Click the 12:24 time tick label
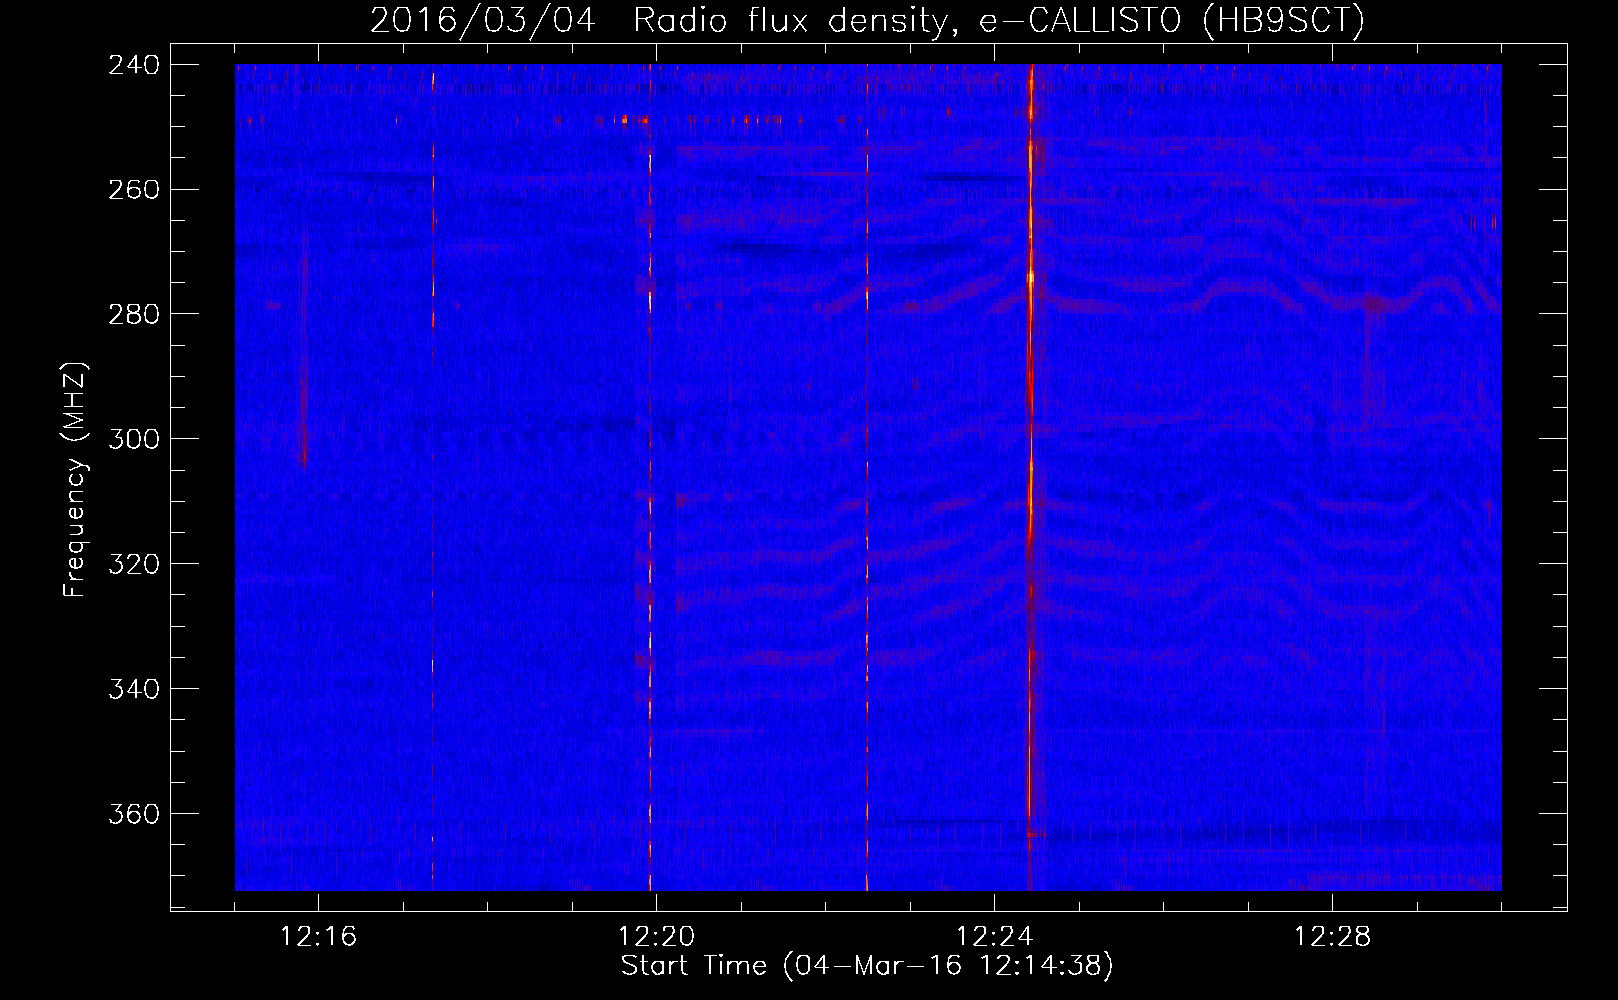This screenshot has width=1618, height=1000. pyautogui.click(x=994, y=937)
